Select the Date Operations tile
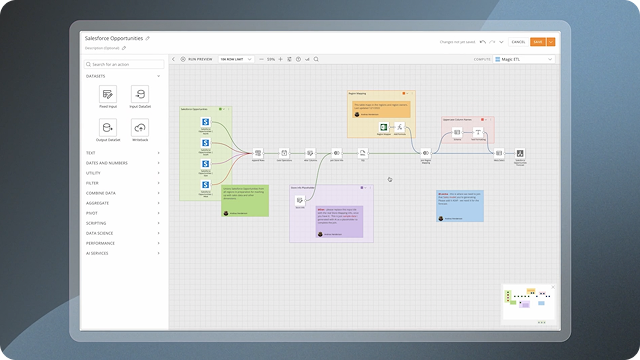 [x=284, y=153]
